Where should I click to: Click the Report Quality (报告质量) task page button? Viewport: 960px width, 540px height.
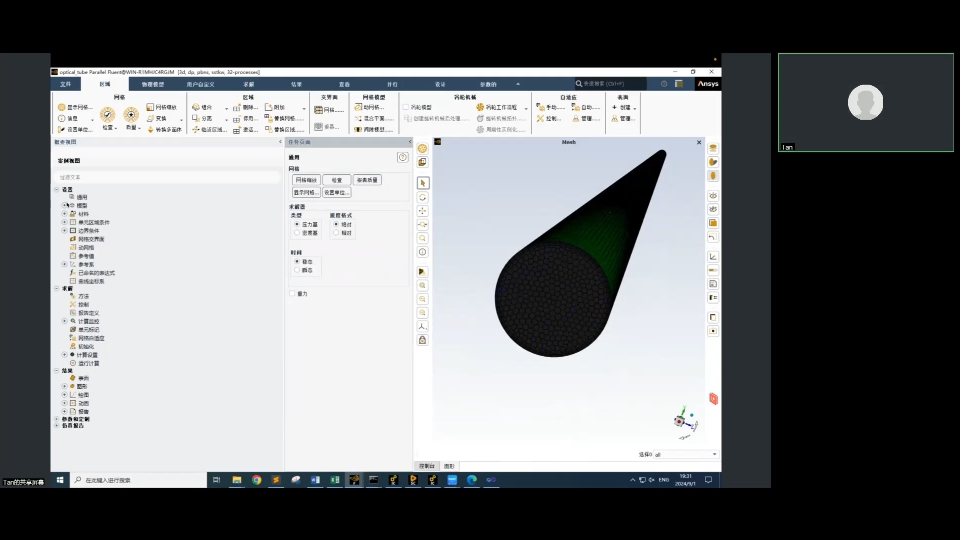tap(367, 180)
